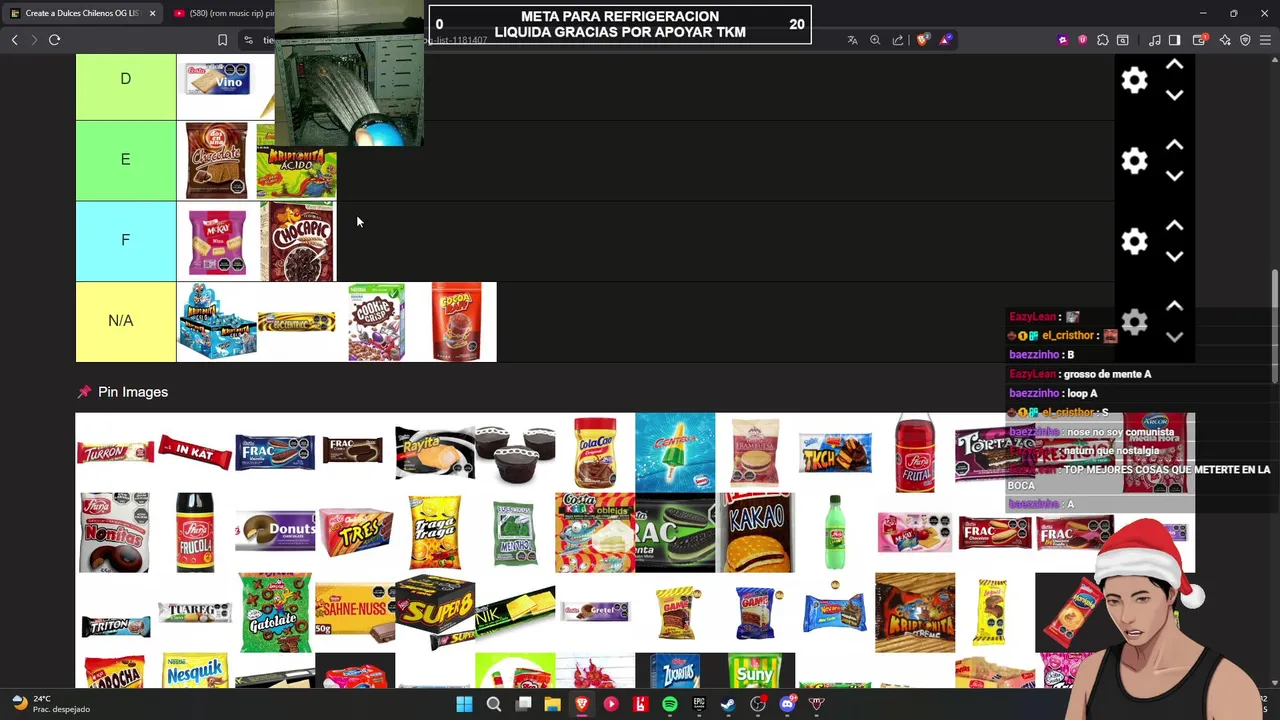Go back in browser
1280x720 pixels.
point(14,40)
